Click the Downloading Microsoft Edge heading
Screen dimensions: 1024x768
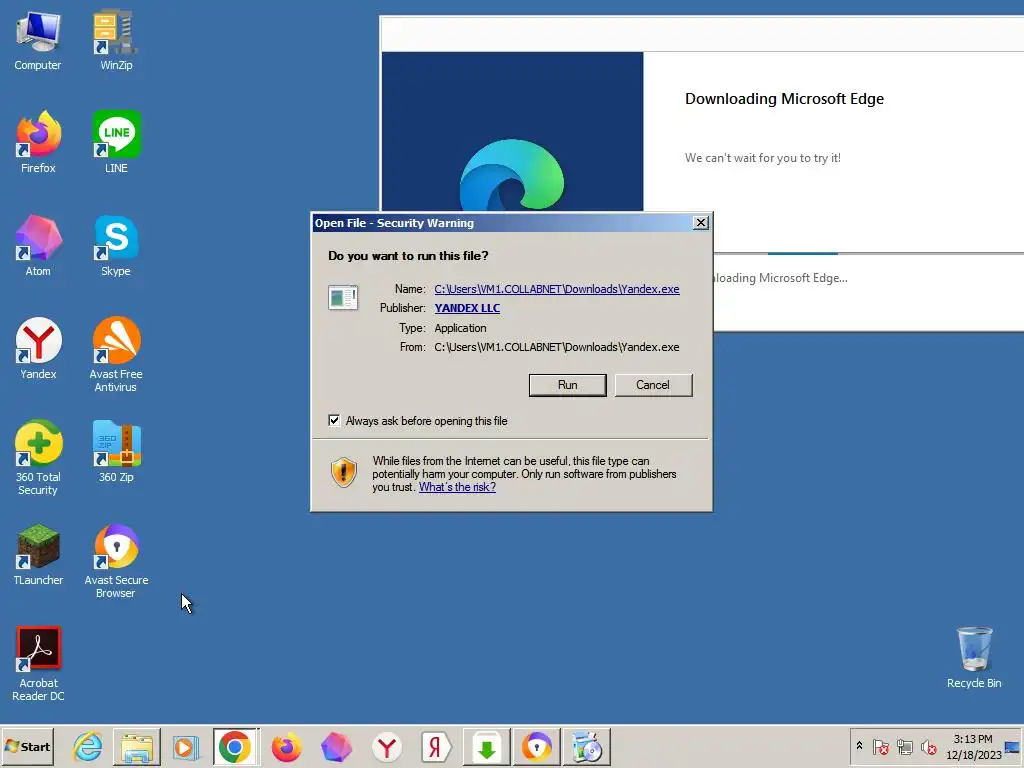click(x=784, y=99)
